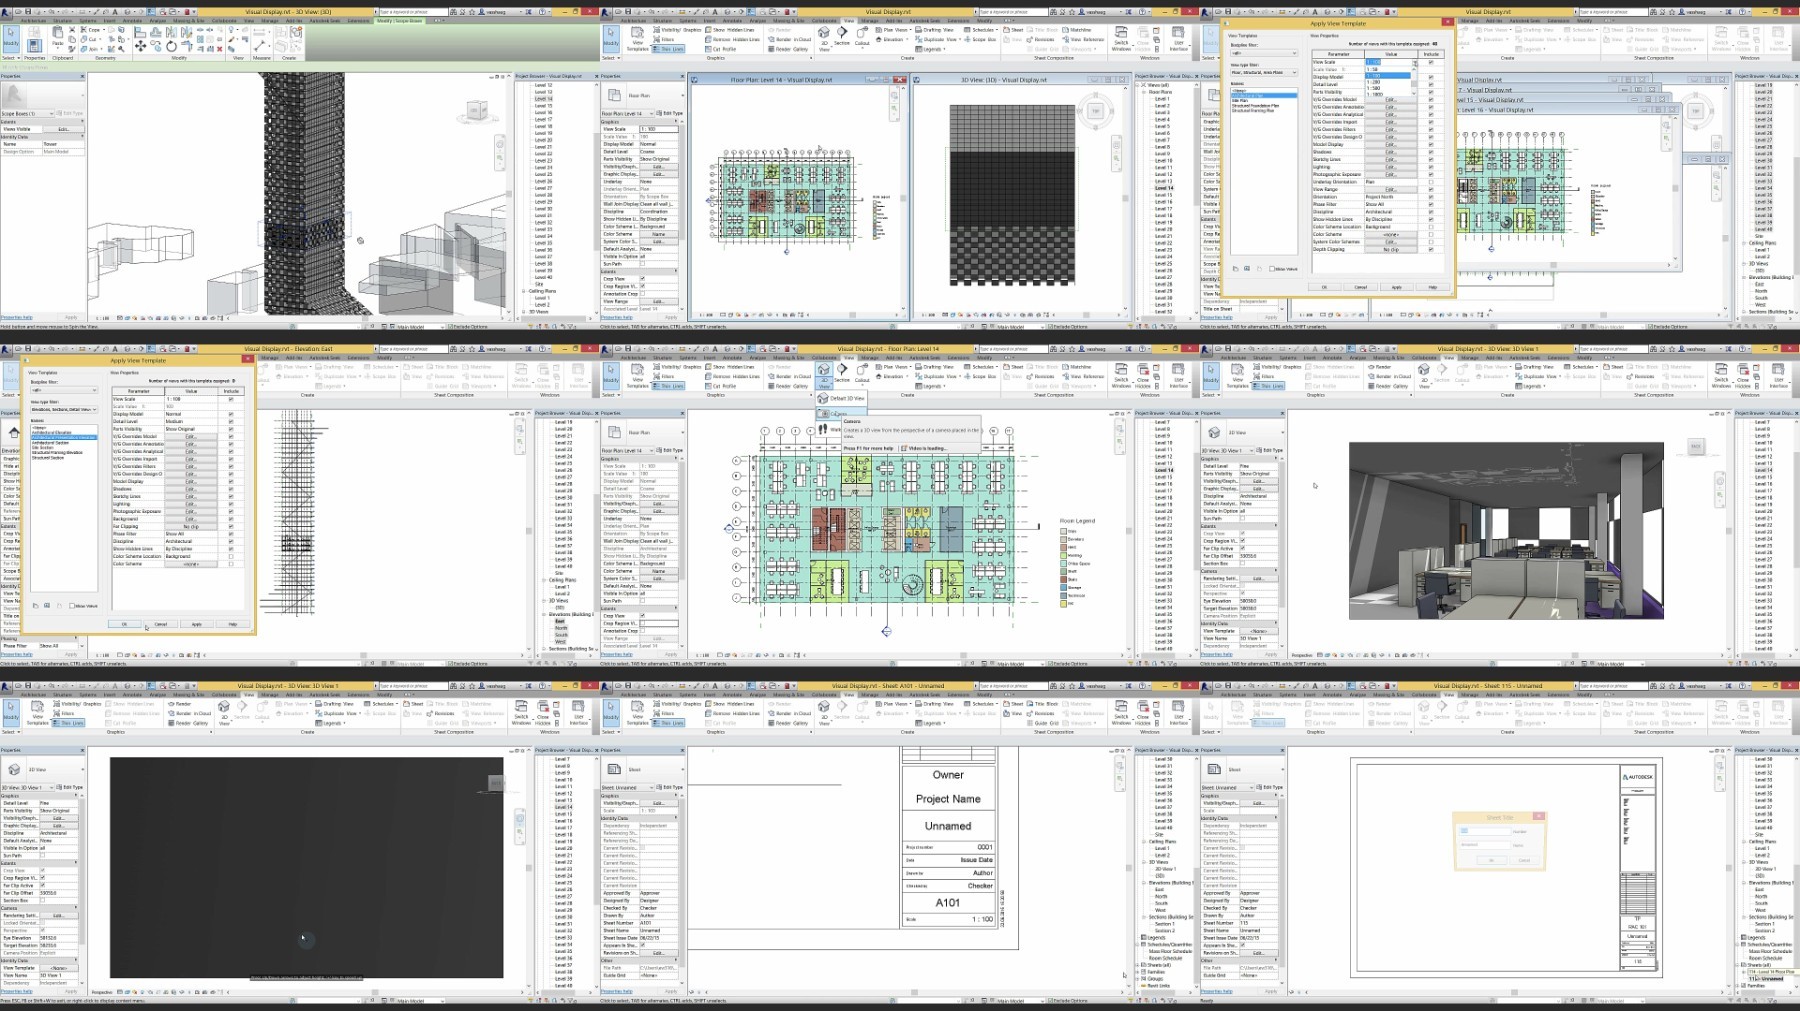Click Thin Lines icon in Sheet A101 window
Viewport: 1800px width, 1011px height.
tap(668, 723)
